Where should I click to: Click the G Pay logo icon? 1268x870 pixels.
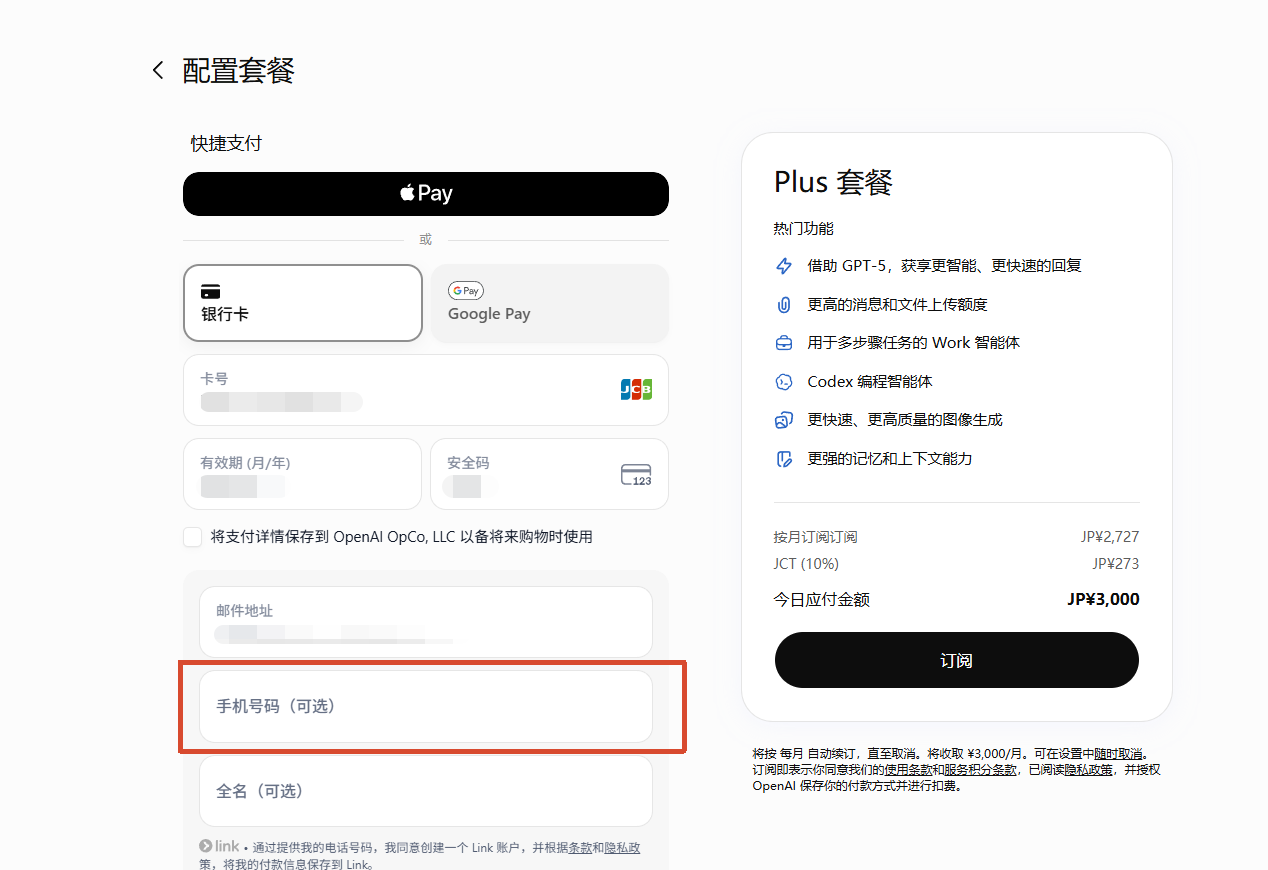coord(466,291)
